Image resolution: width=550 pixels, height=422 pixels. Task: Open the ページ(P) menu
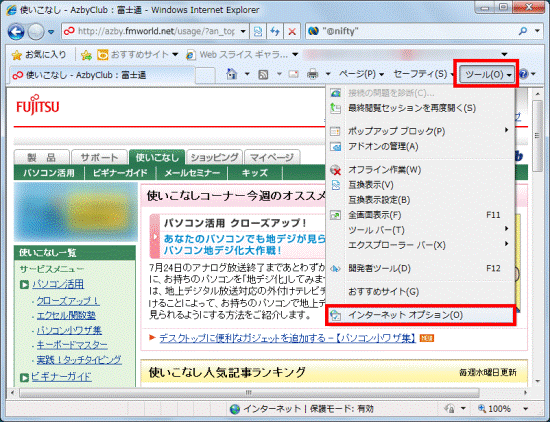coord(362,74)
